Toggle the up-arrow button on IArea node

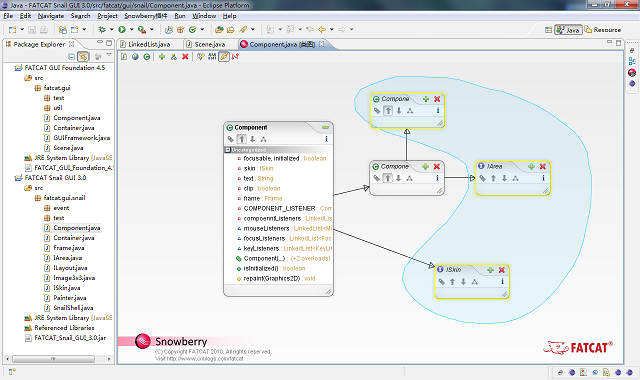493,178
